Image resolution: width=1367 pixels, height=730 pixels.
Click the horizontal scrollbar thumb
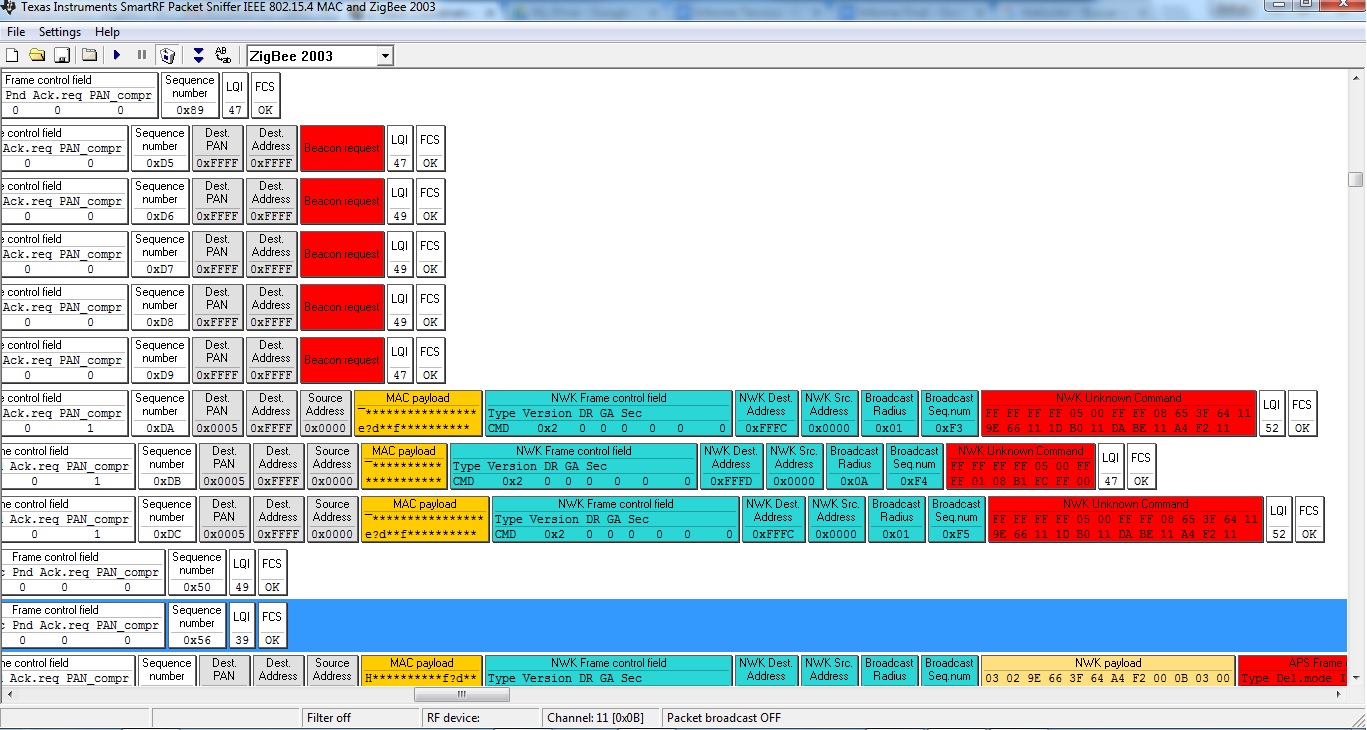pyautogui.click(x=462, y=694)
